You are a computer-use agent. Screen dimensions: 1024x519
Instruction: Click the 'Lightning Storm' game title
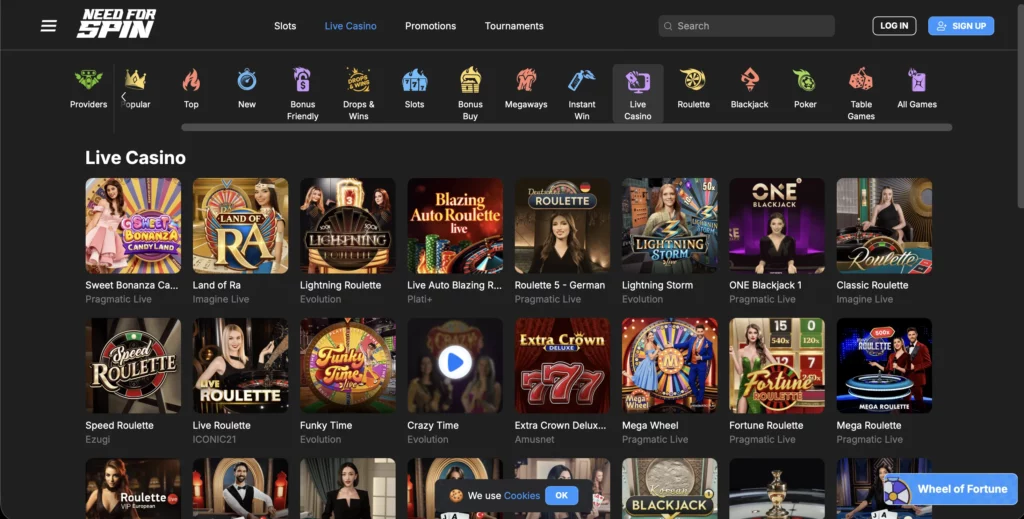(657, 285)
